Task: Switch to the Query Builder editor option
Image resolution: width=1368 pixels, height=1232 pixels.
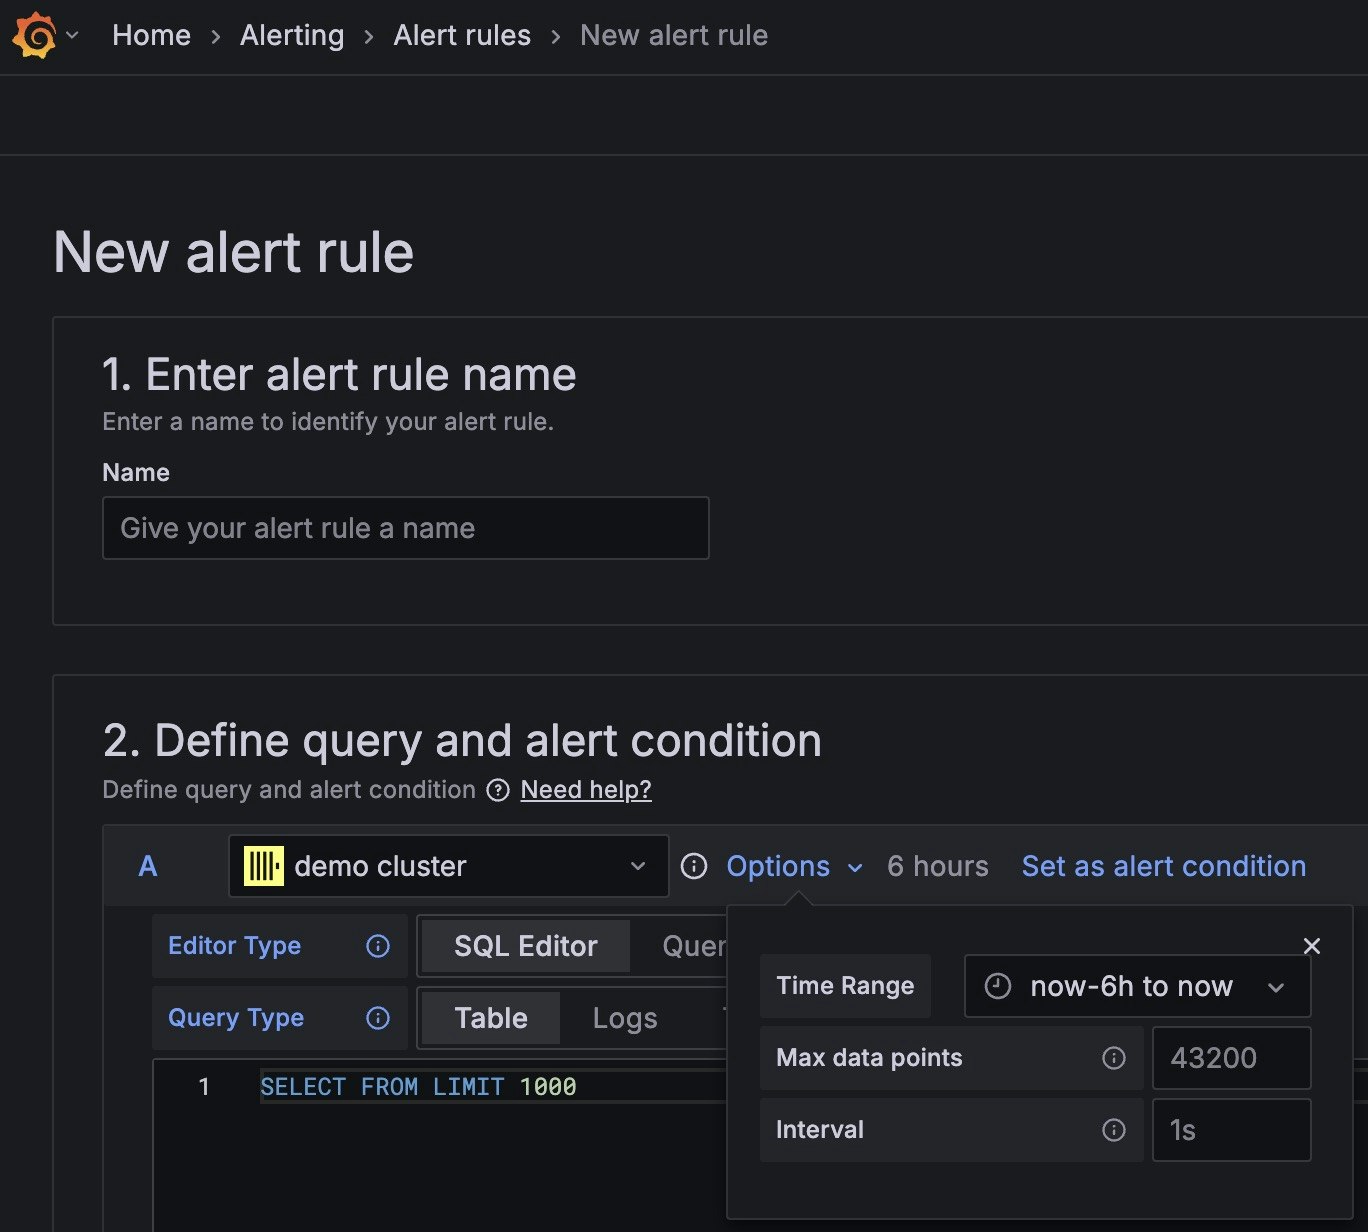Action: [694, 946]
